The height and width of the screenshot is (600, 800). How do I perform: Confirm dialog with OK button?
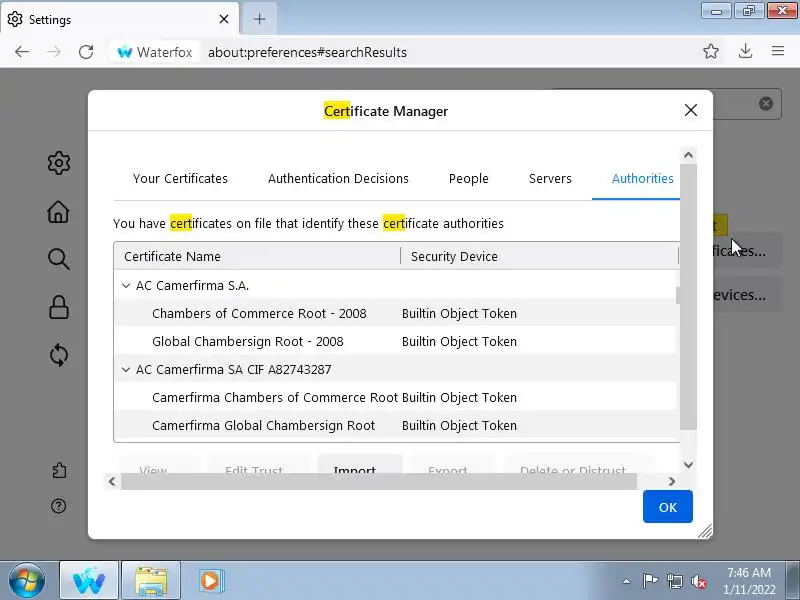pyautogui.click(x=667, y=507)
